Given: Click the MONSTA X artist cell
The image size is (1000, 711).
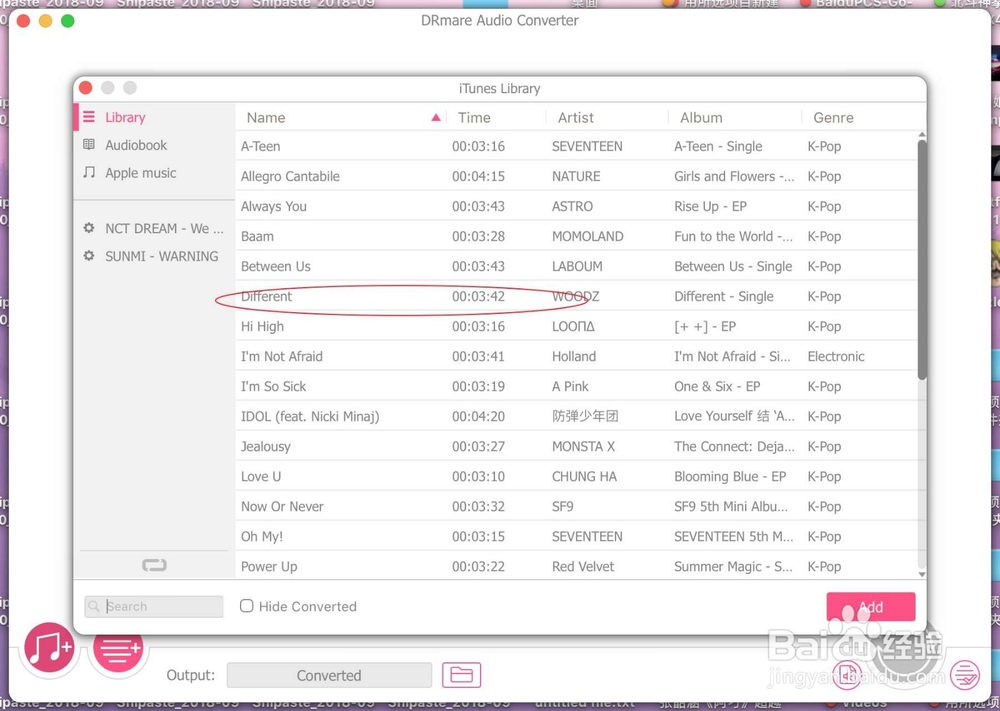Looking at the screenshot, I should (x=584, y=446).
